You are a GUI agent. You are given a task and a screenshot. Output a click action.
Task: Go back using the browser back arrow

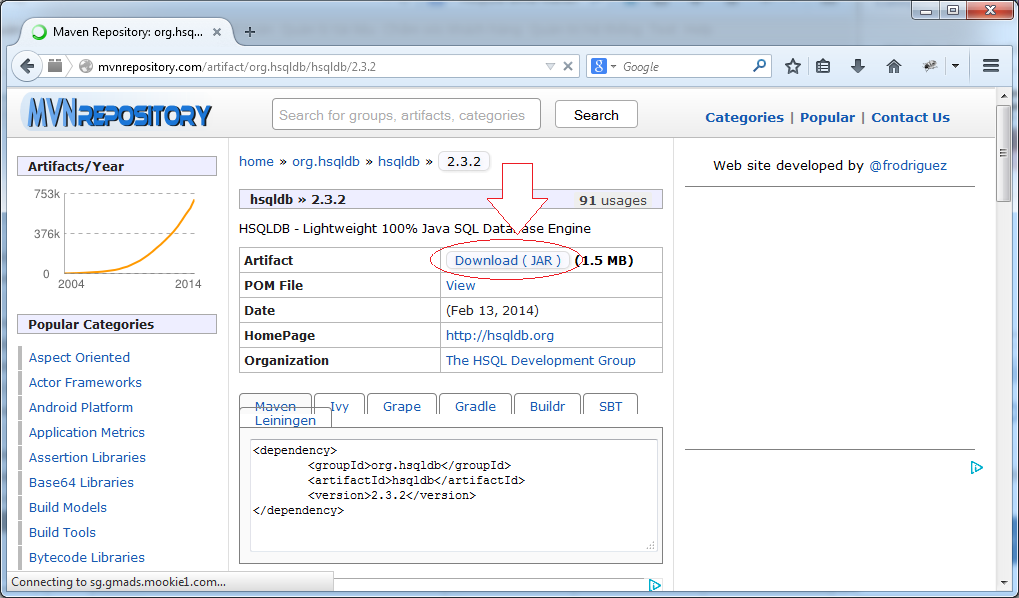click(27, 66)
